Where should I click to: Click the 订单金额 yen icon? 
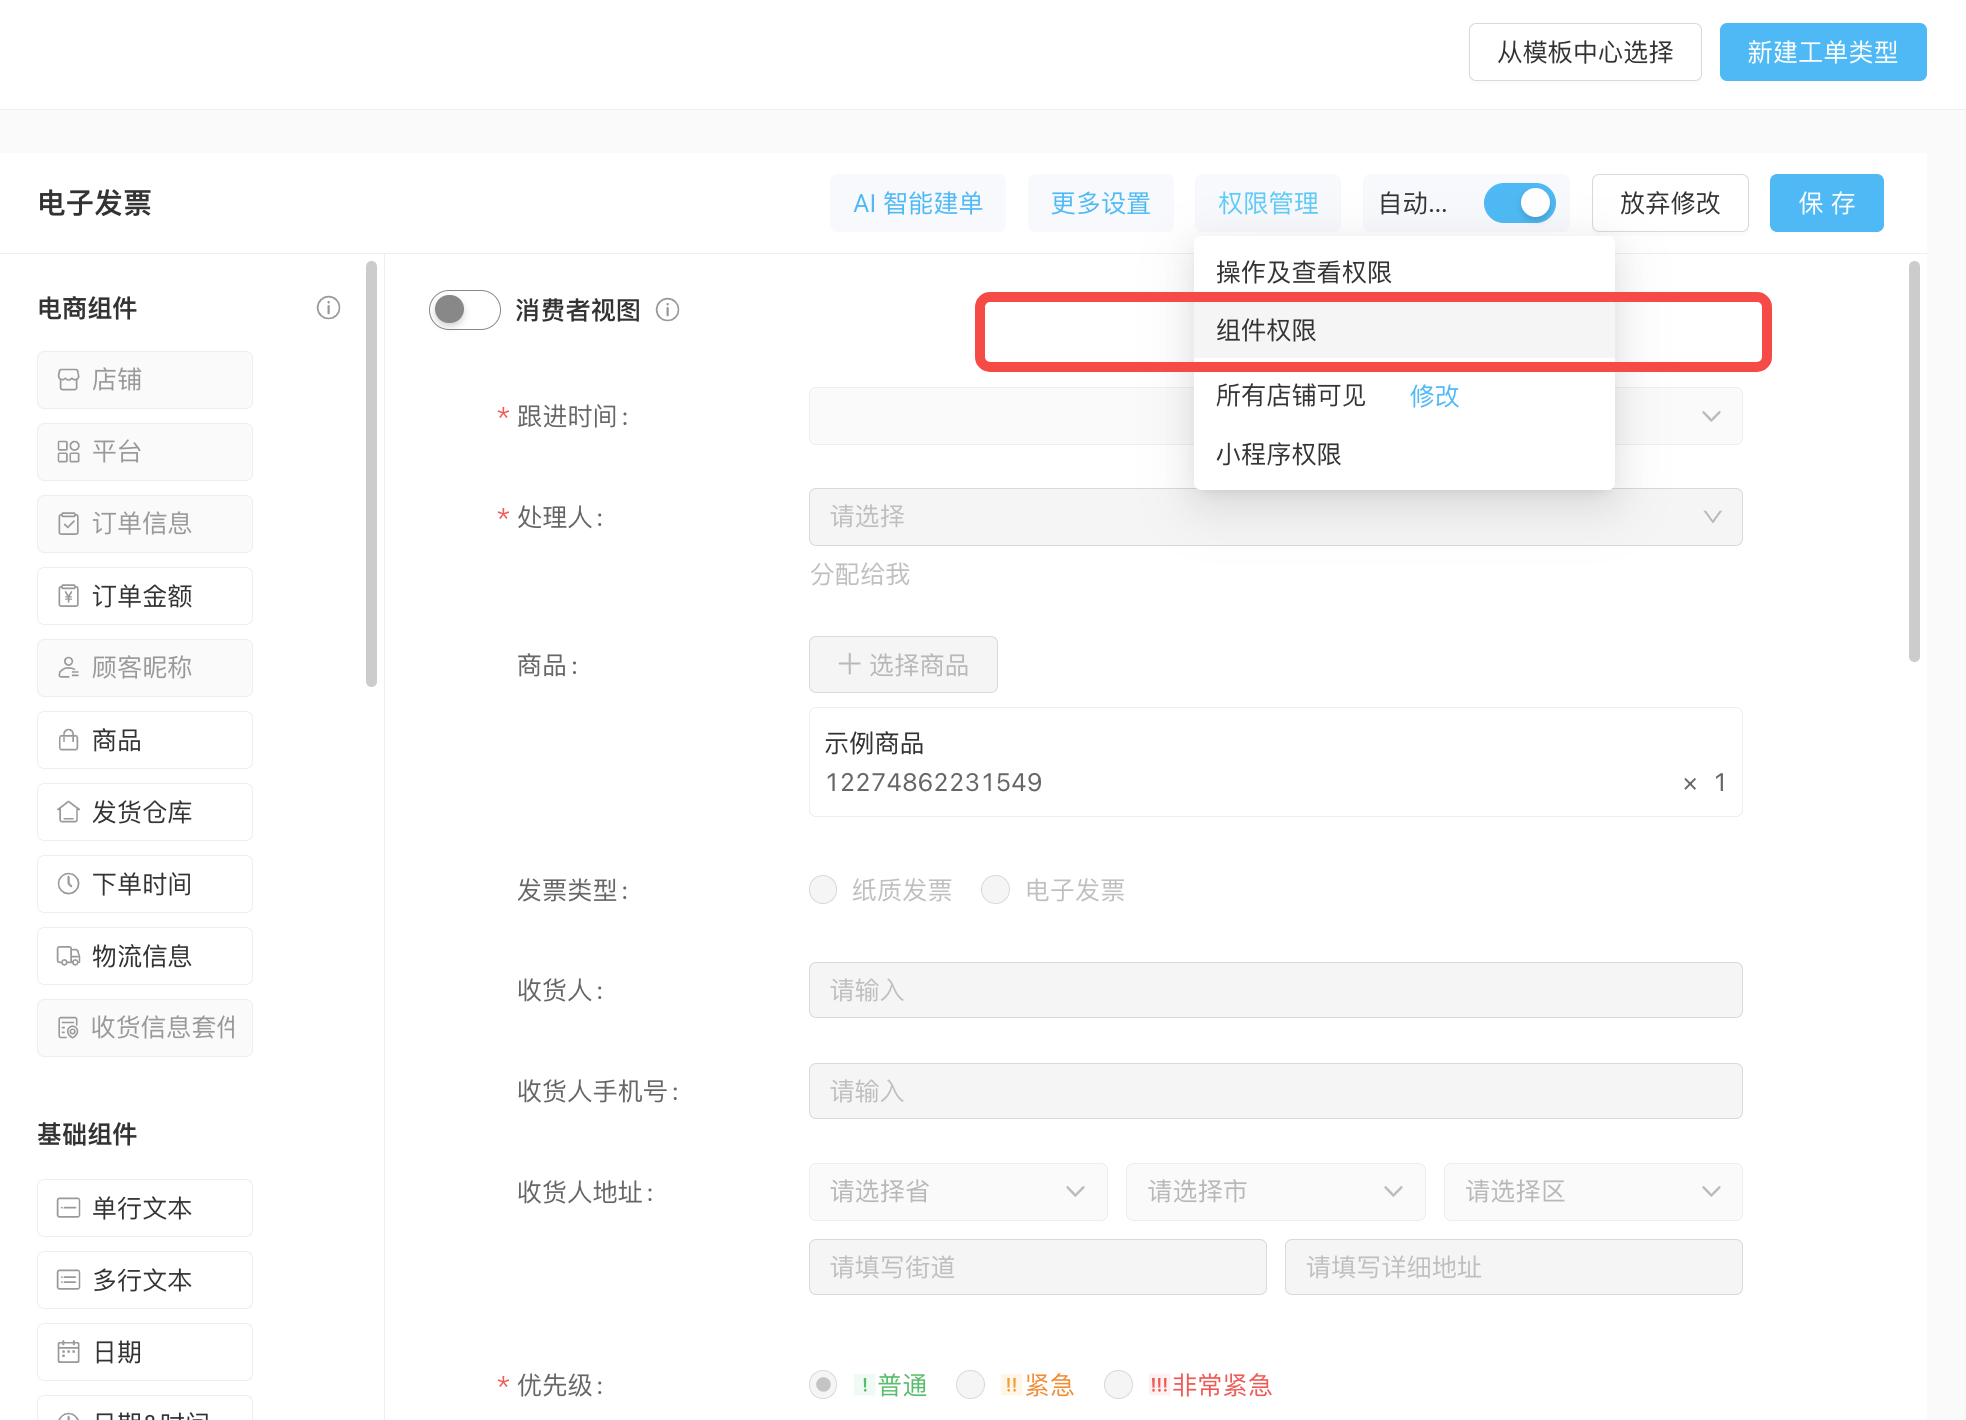tap(68, 596)
